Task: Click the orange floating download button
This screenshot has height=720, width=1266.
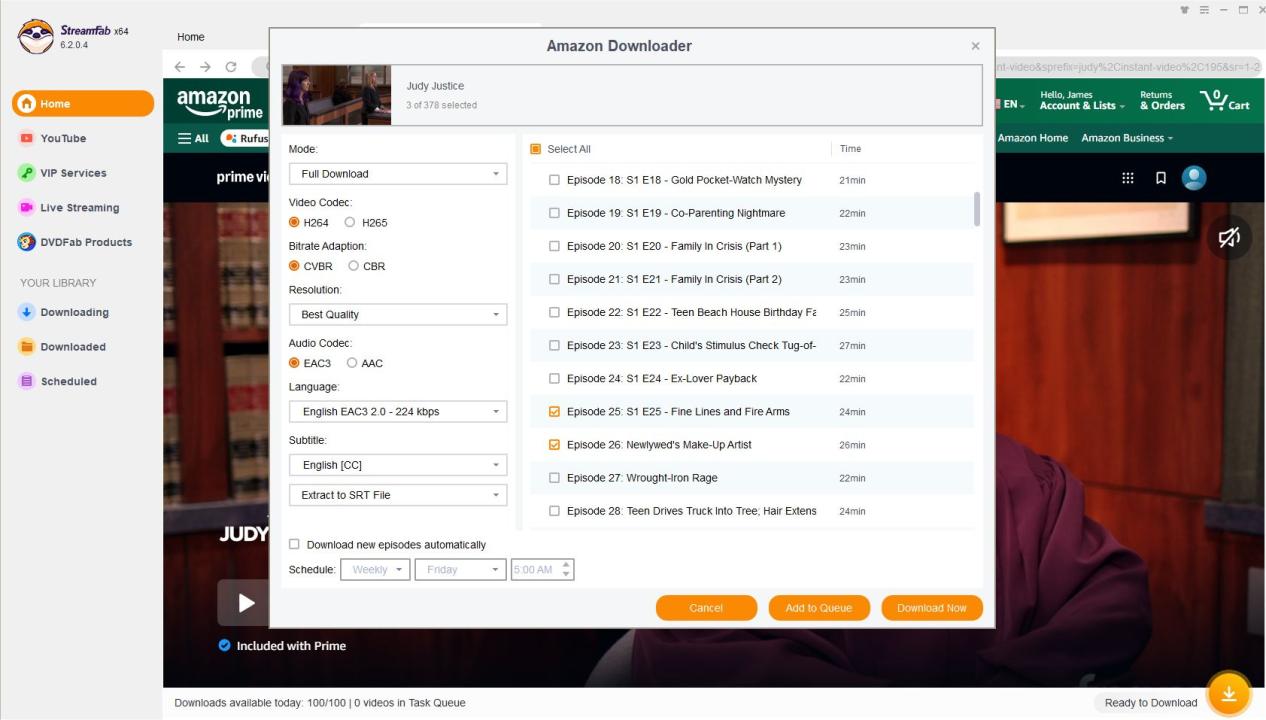Action: (x=1229, y=694)
